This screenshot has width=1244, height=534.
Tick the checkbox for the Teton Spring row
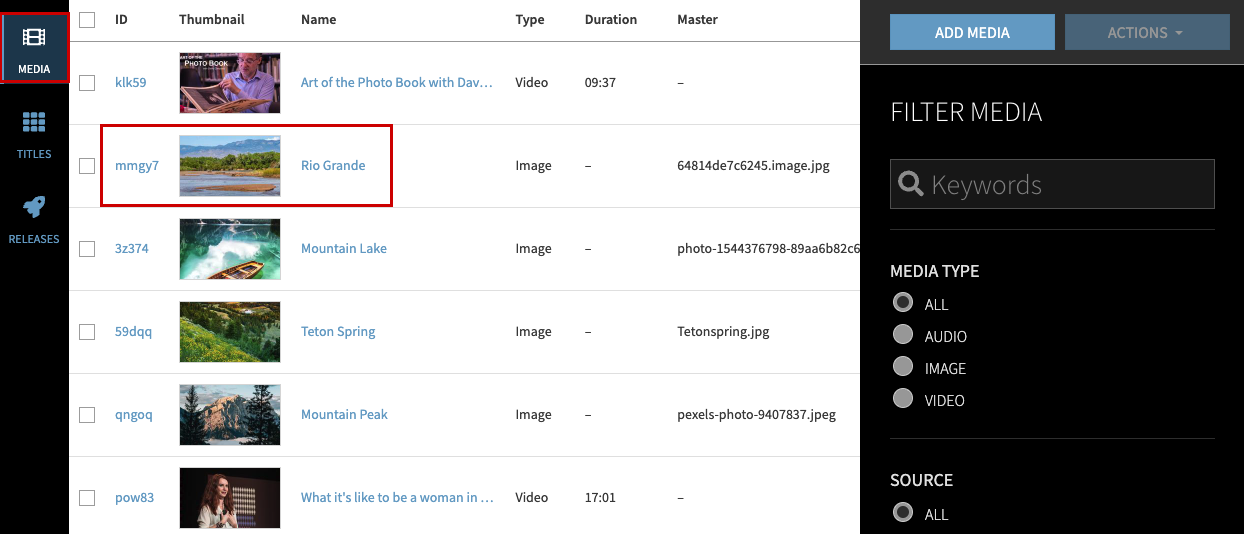pyautogui.click(x=87, y=331)
